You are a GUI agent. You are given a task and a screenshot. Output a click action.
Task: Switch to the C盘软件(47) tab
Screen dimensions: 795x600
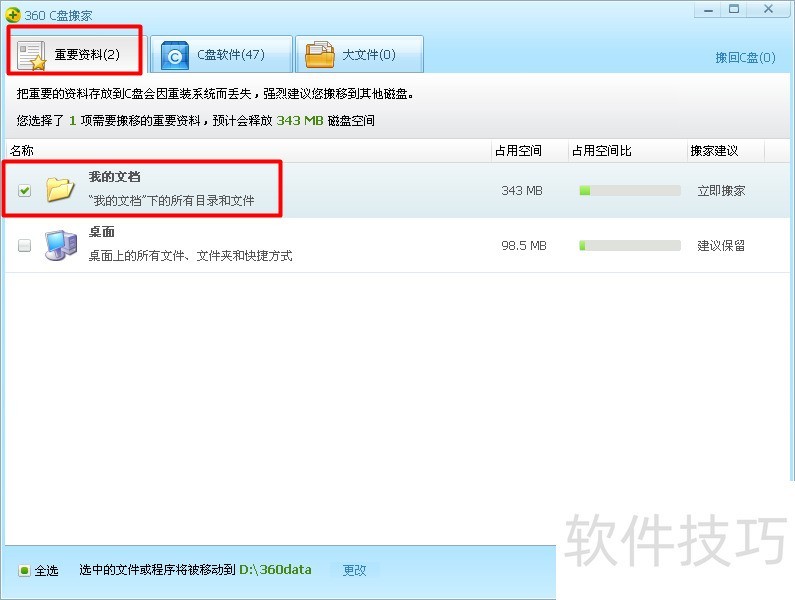click(221, 55)
